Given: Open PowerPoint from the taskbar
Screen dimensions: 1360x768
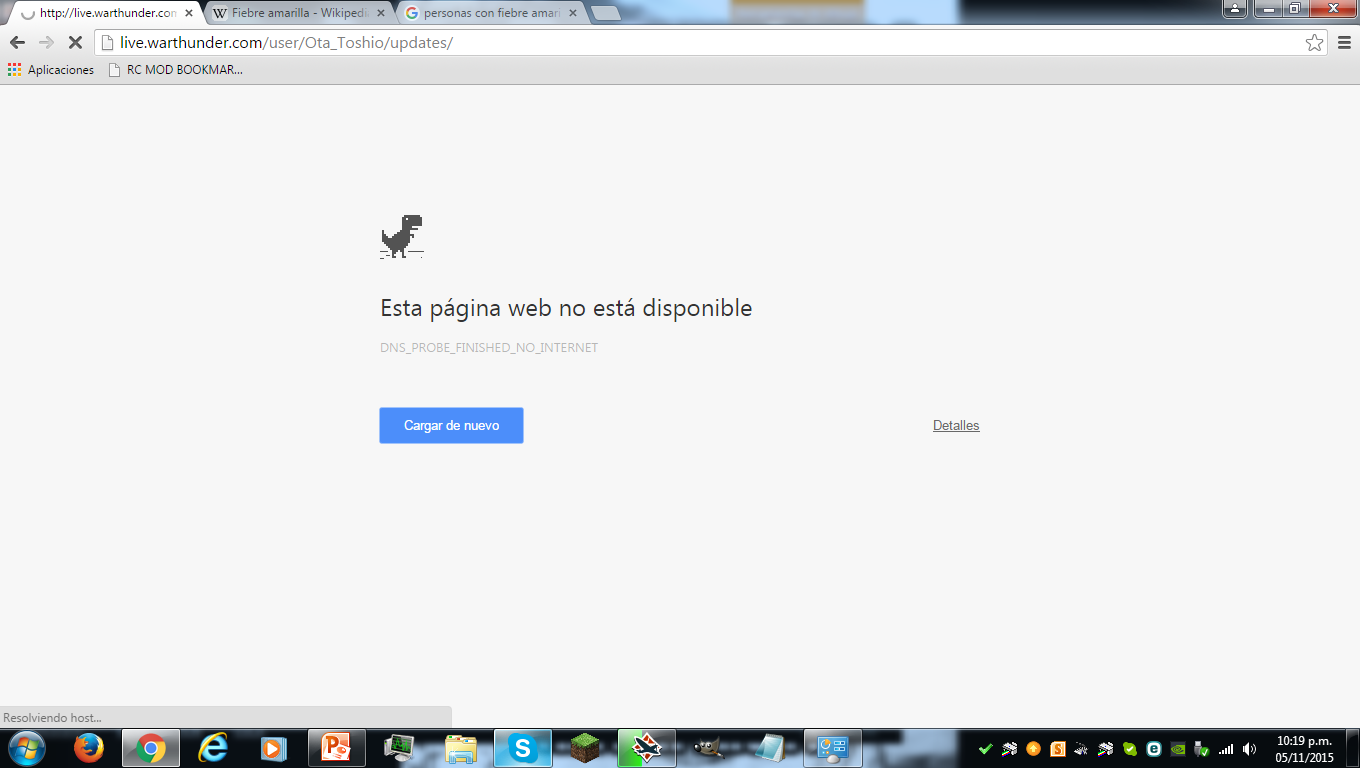Looking at the screenshot, I should (337, 747).
